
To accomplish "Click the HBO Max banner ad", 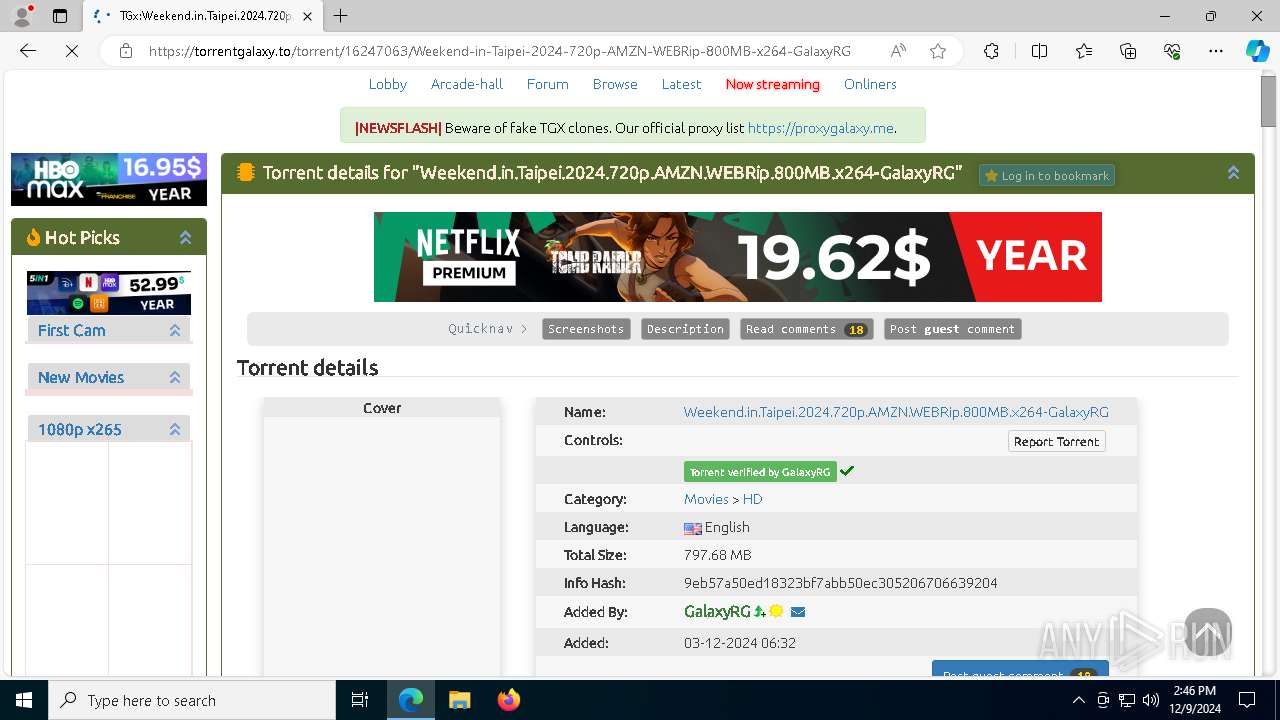I will click(109, 179).
